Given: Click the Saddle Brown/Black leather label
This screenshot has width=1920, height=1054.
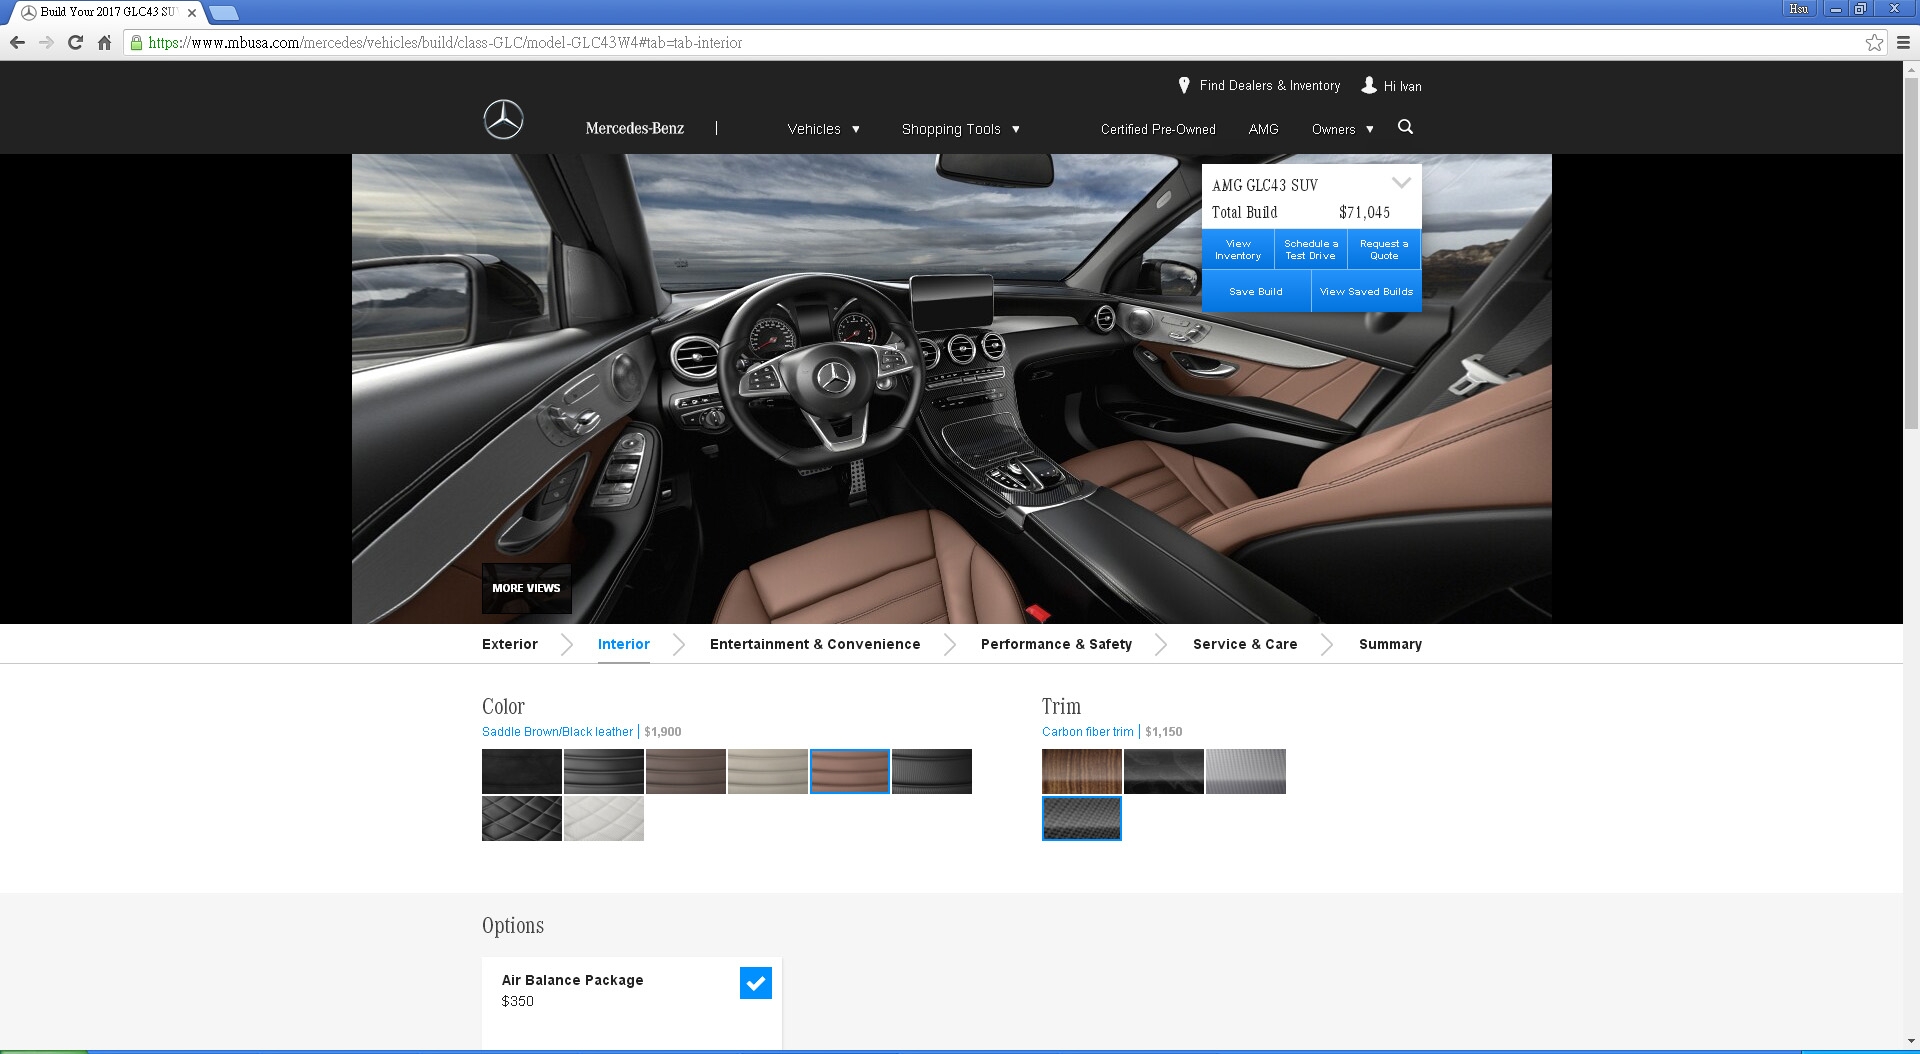Looking at the screenshot, I should (x=557, y=732).
